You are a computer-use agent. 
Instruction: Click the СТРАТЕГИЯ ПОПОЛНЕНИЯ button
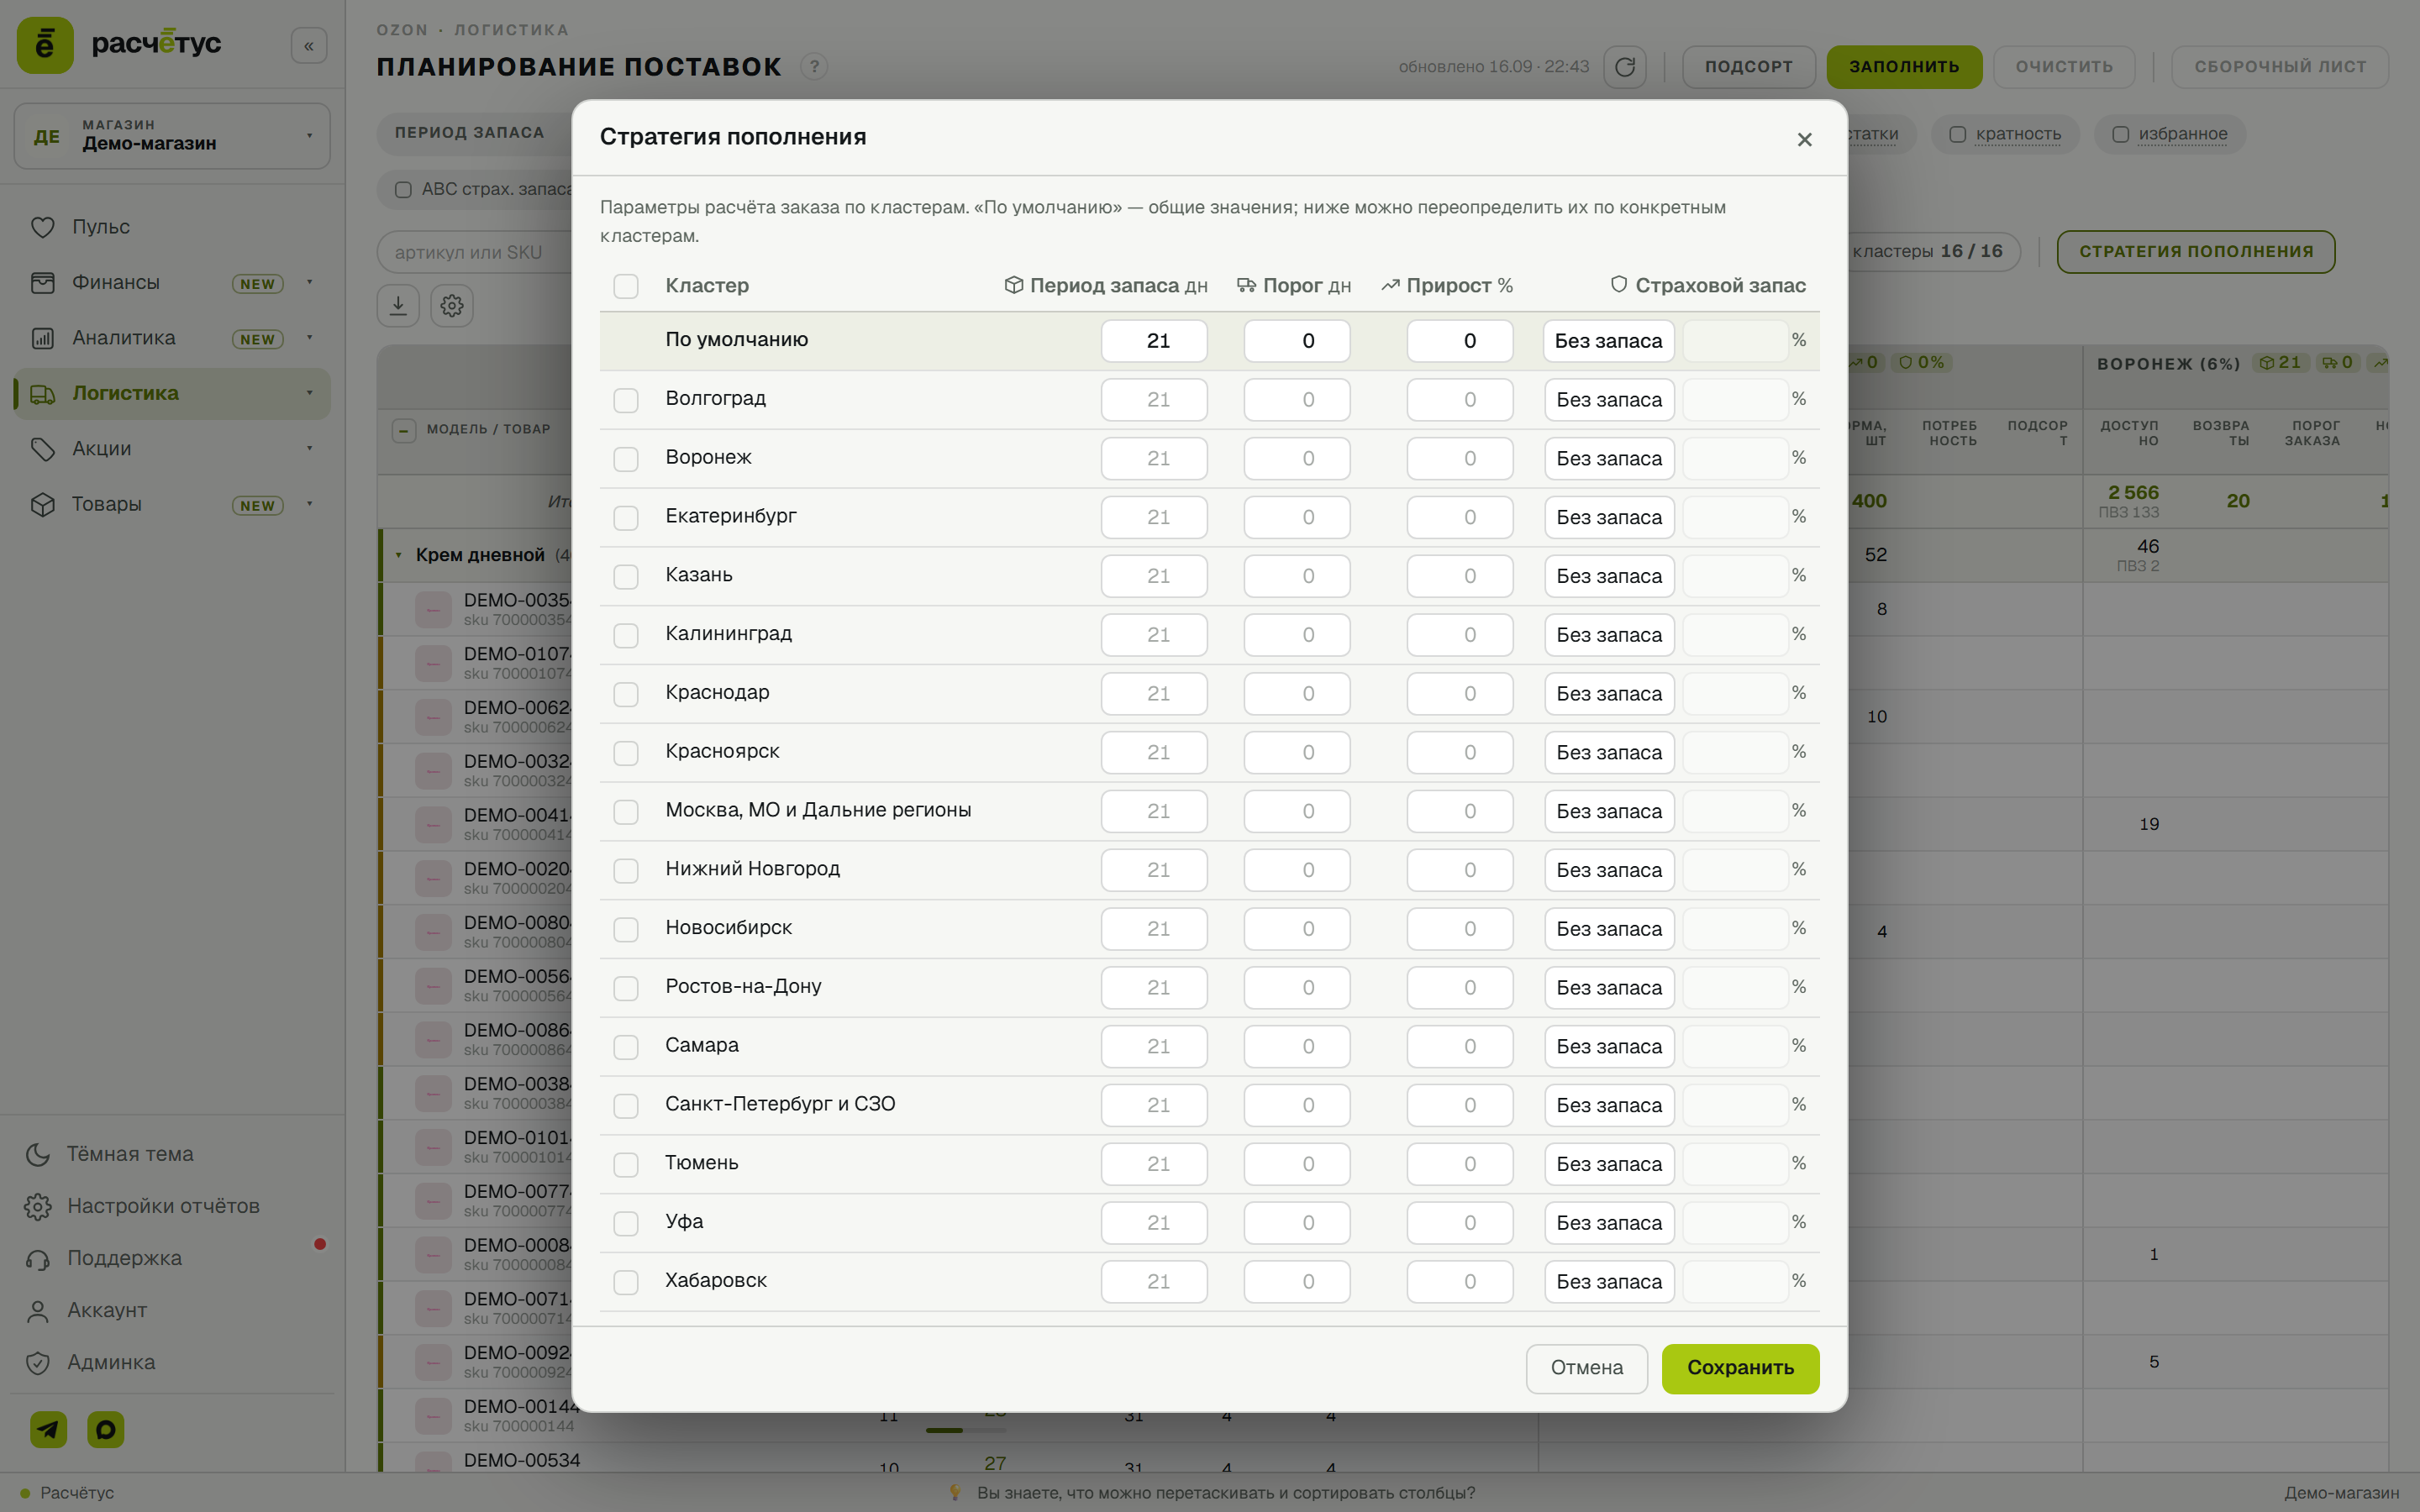pyautogui.click(x=2195, y=252)
